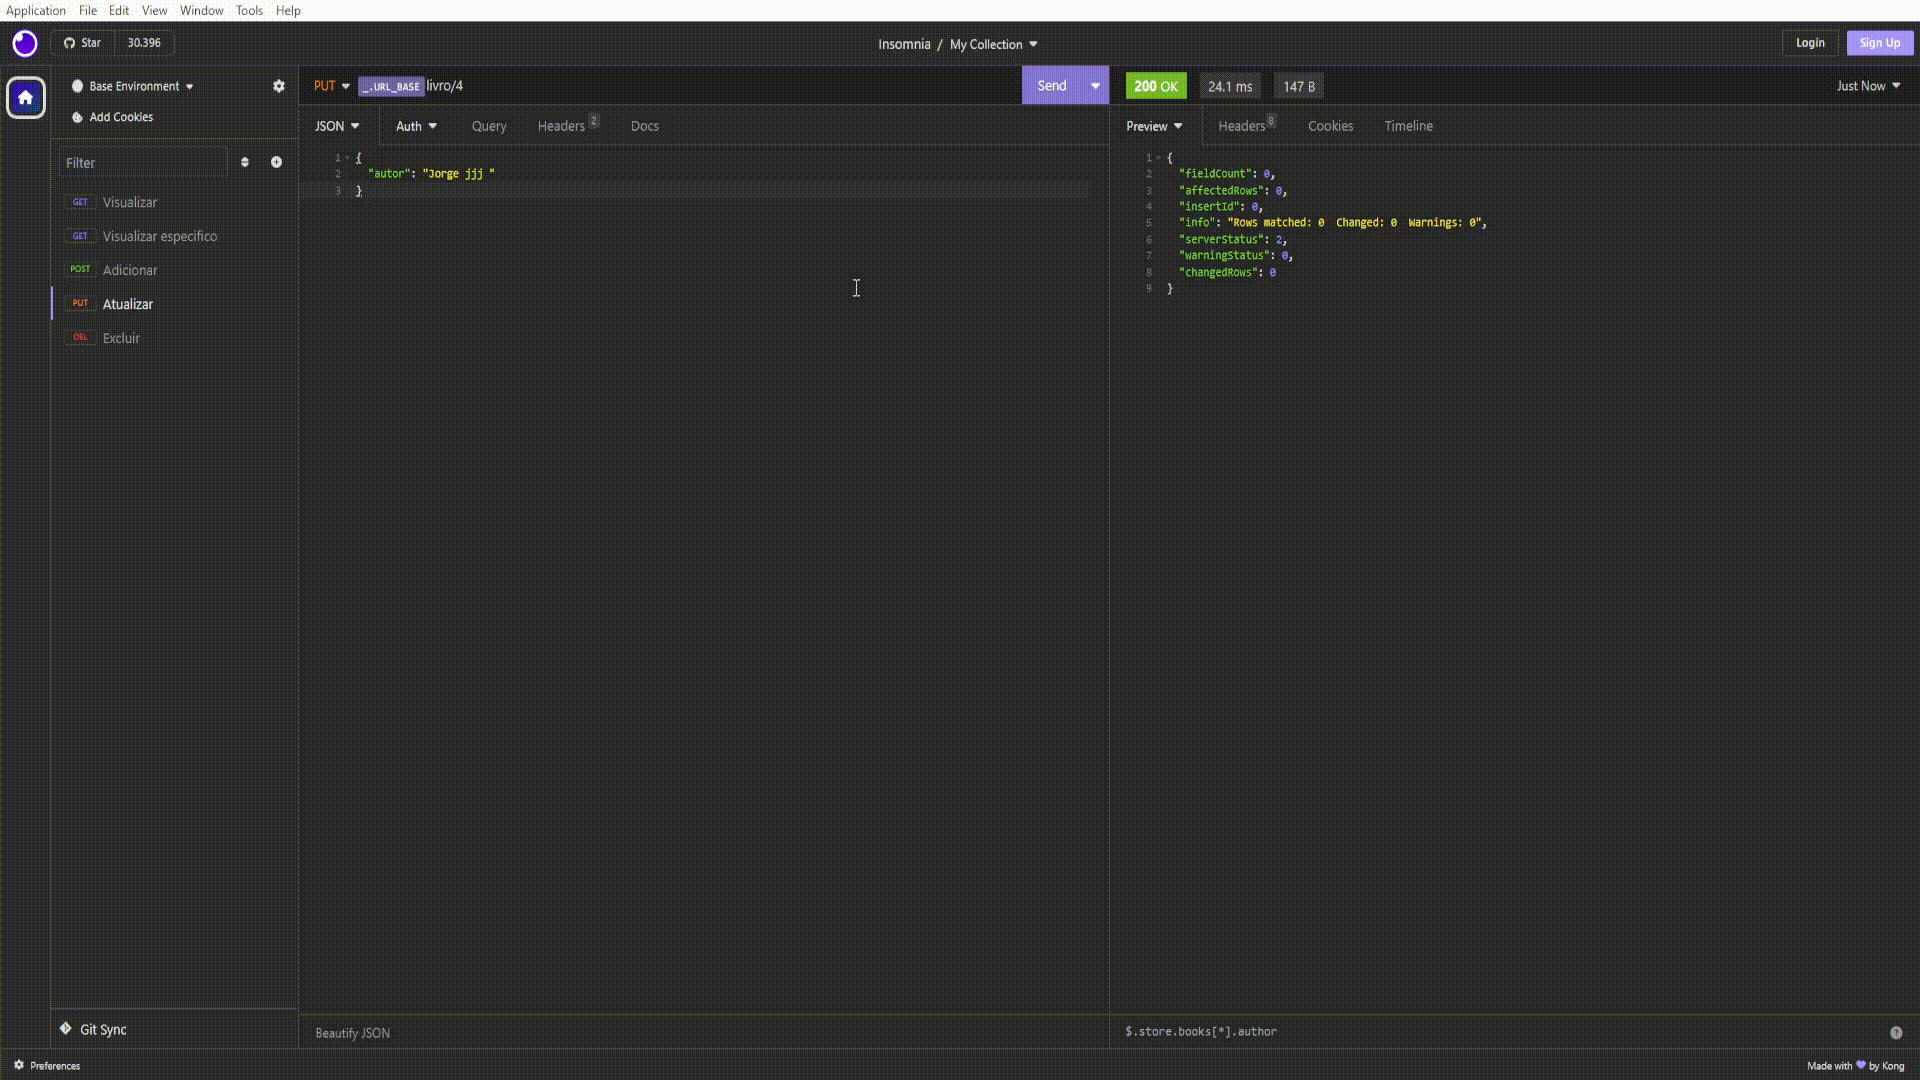The height and width of the screenshot is (1080, 1920).
Task: Click the Beautify JSON button
Action: [x=353, y=1033]
